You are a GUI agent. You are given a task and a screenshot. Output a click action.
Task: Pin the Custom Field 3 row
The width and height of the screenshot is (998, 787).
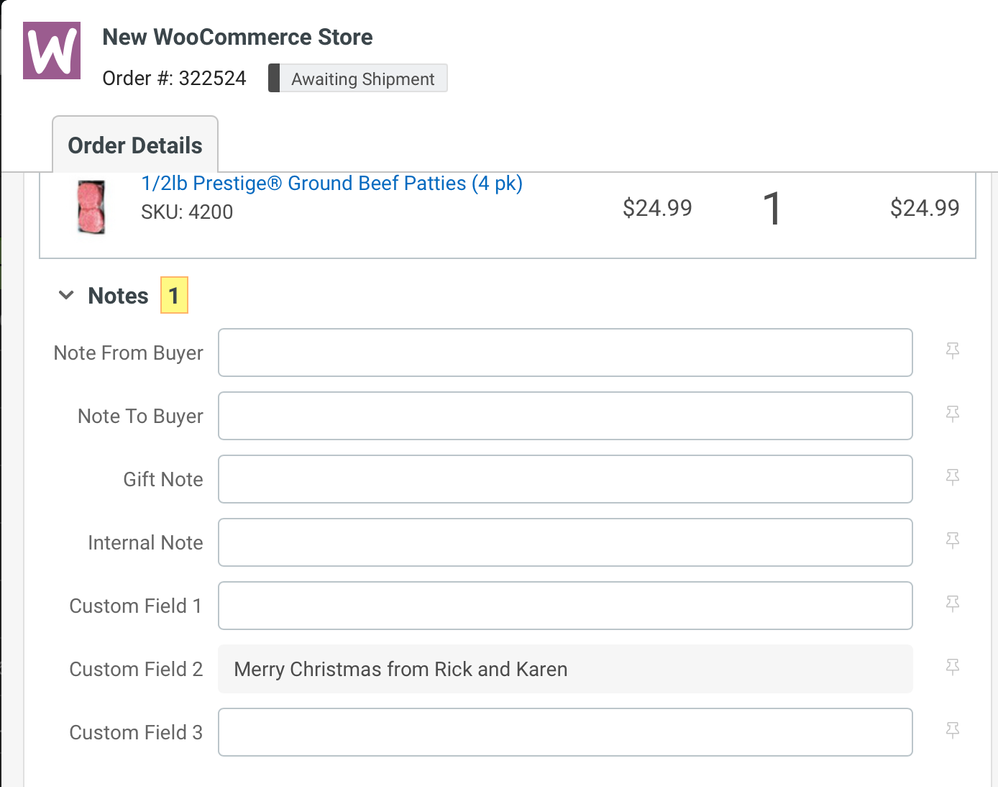(952, 731)
